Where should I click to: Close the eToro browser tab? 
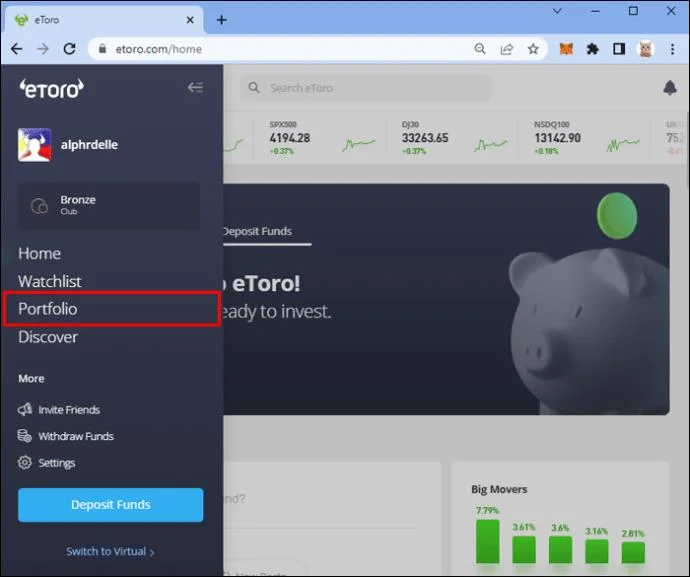click(x=190, y=20)
